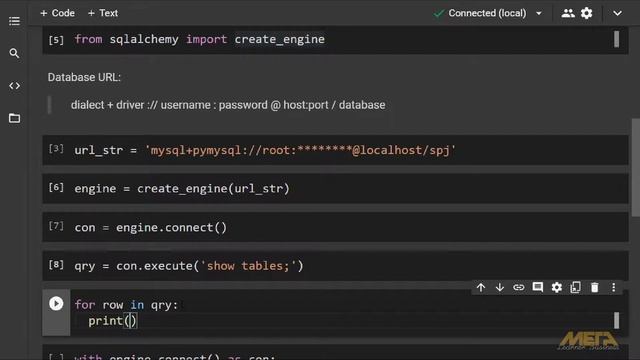The width and height of the screenshot is (640, 360).
Task: Click the notebook vertical scrollbar
Action: click(x=636, y=167)
